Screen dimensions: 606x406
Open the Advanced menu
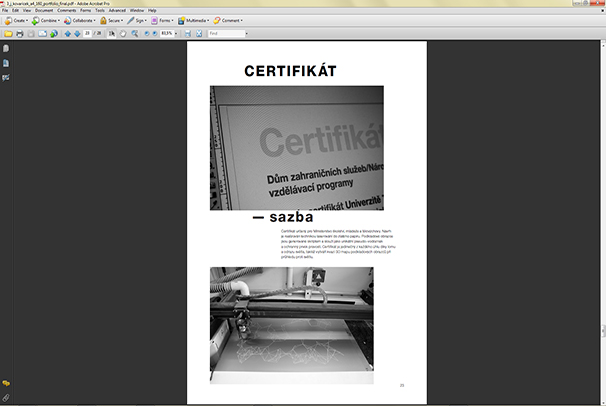tap(117, 10)
